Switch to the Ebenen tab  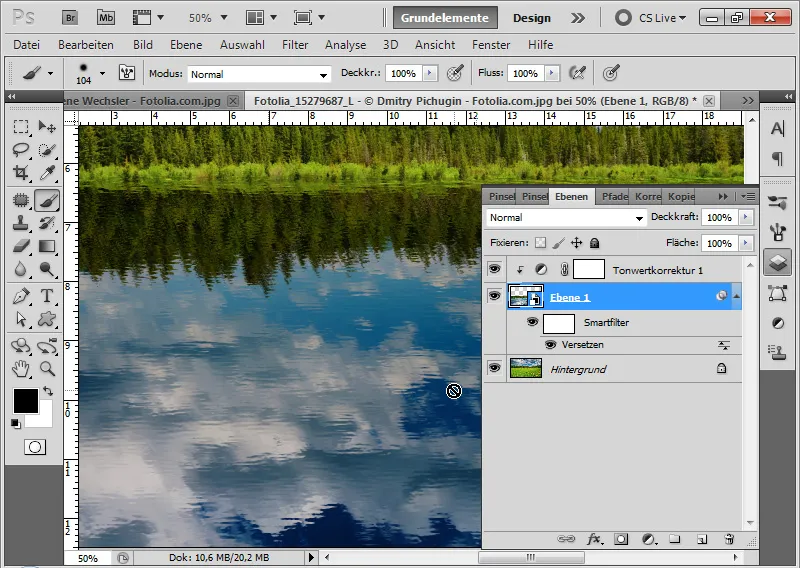[571, 196]
